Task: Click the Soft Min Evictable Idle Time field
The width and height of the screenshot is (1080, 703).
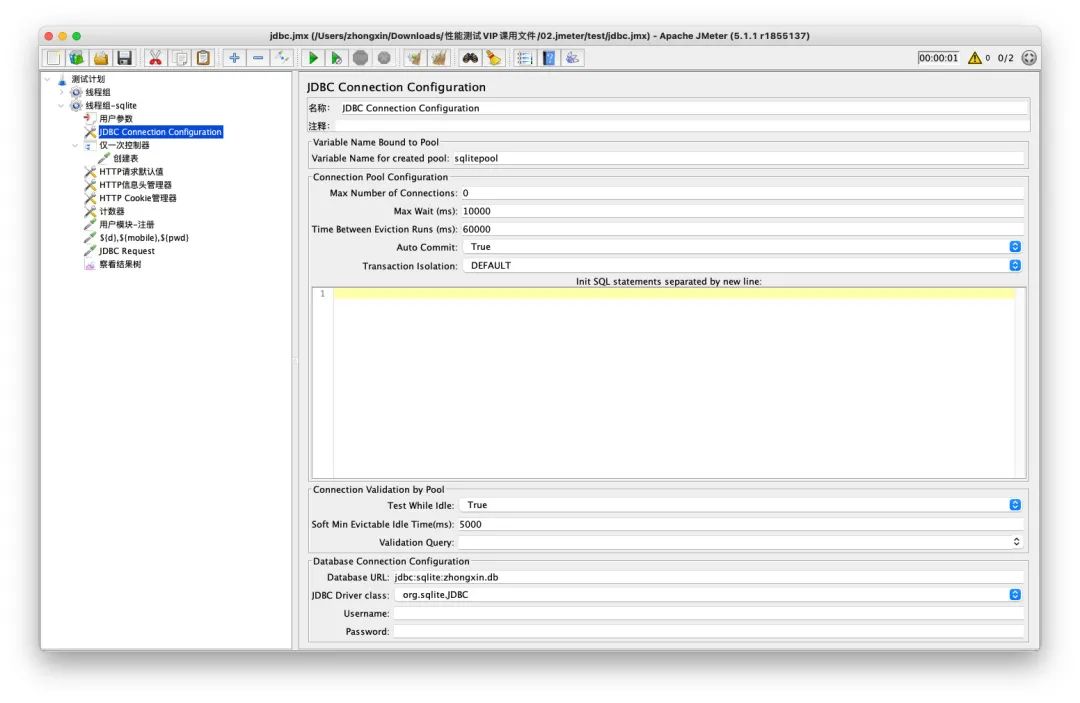Action: (x=741, y=525)
